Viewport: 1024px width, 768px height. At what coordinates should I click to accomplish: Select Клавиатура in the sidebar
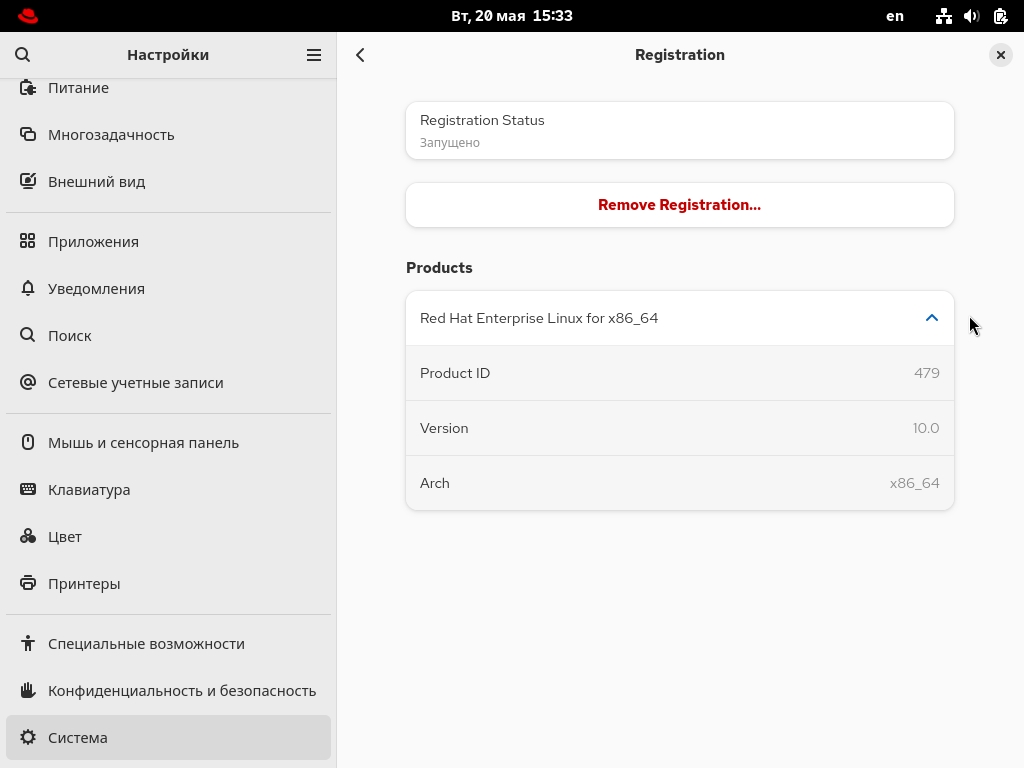(89, 489)
